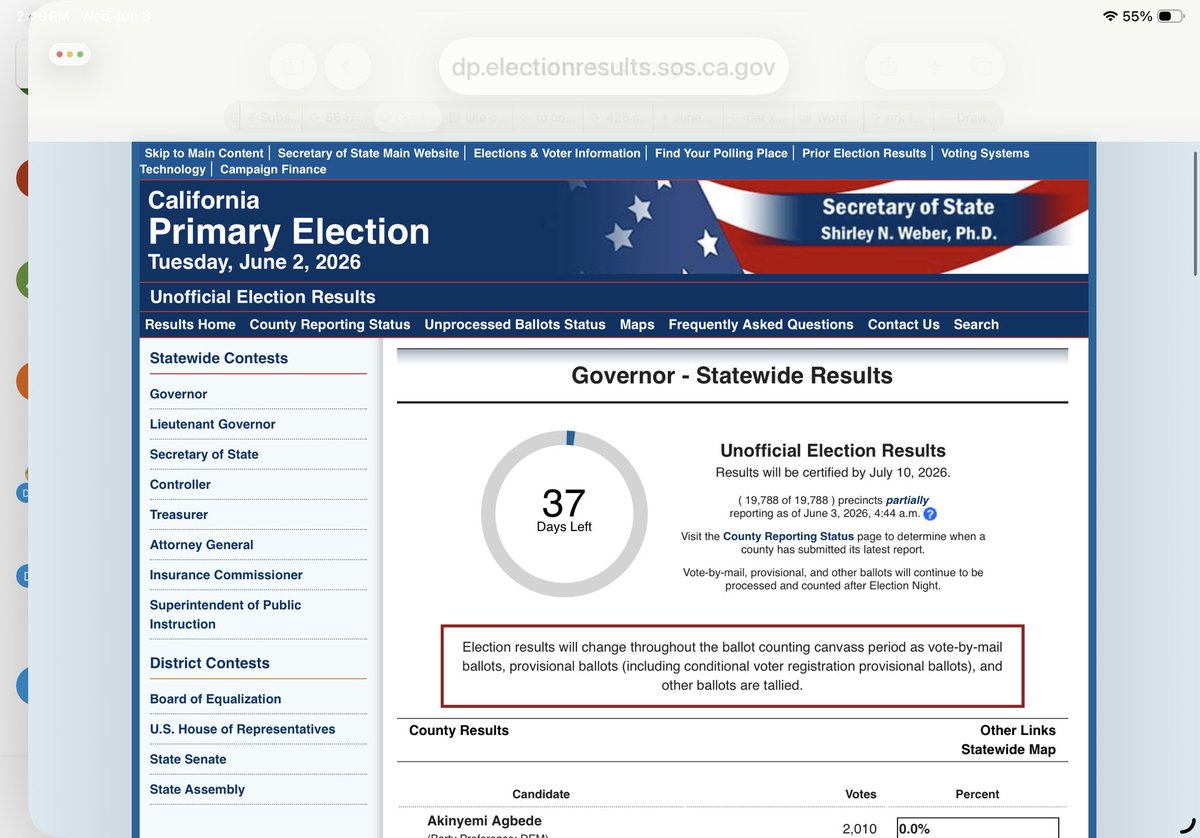This screenshot has width=1200, height=838.
Task: Click the Votes column header
Action: (860, 794)
